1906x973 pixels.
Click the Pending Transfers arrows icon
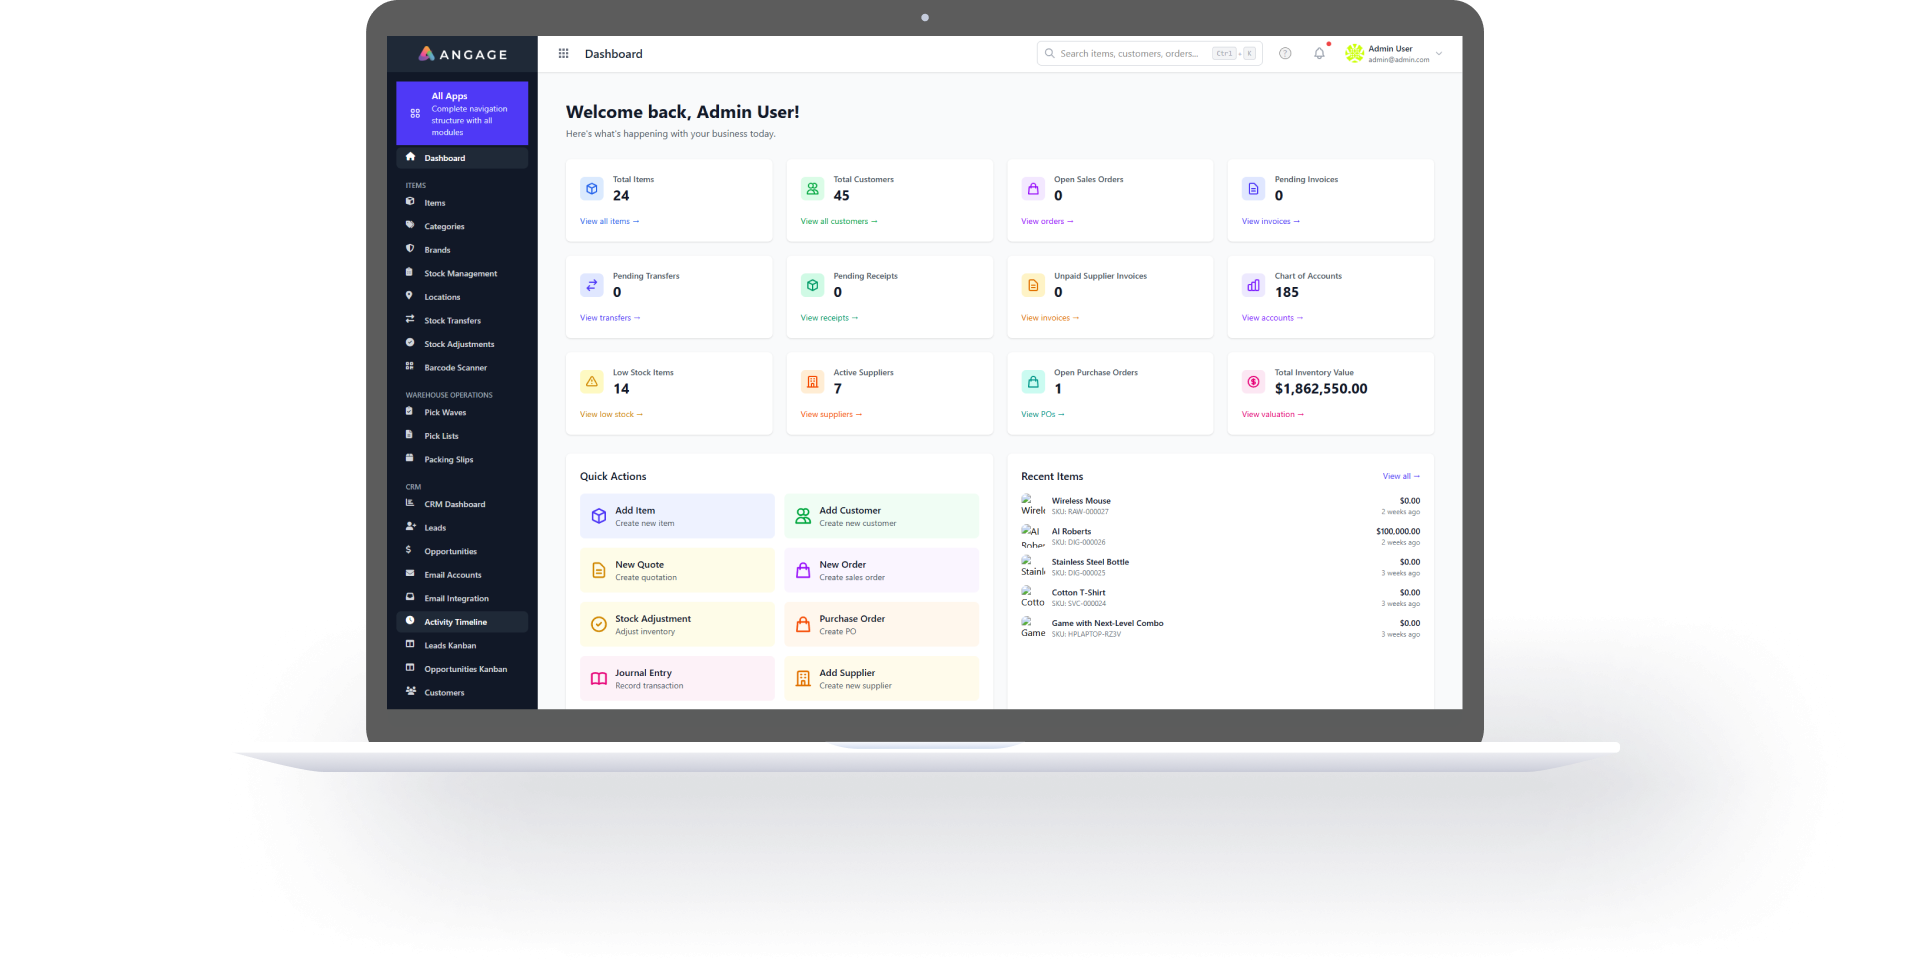[x=592, y=286]
